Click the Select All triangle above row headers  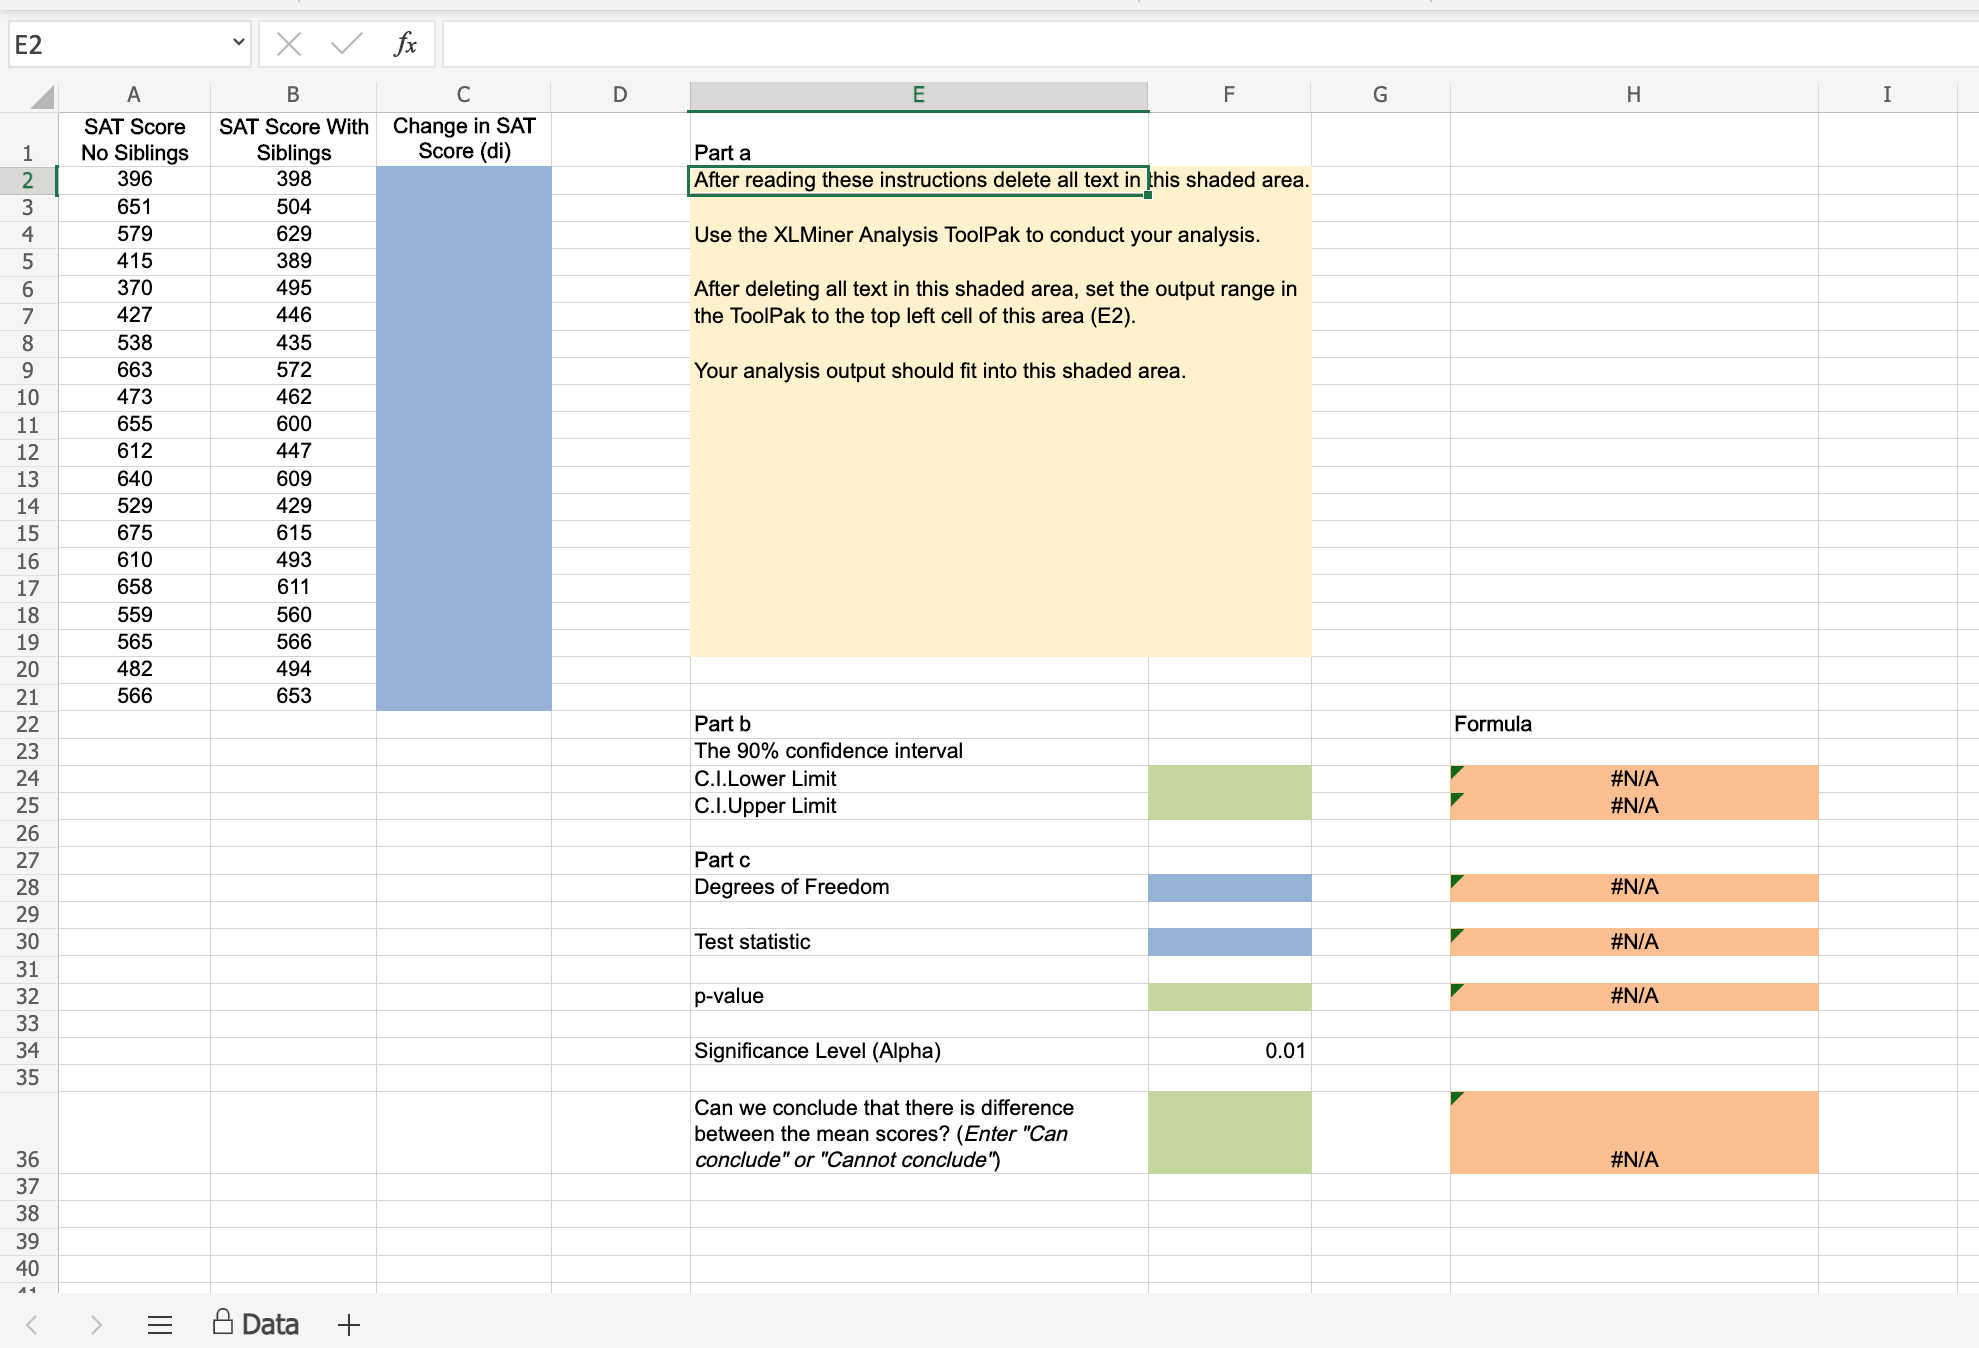pyautogui.click(x=39, y=94)
